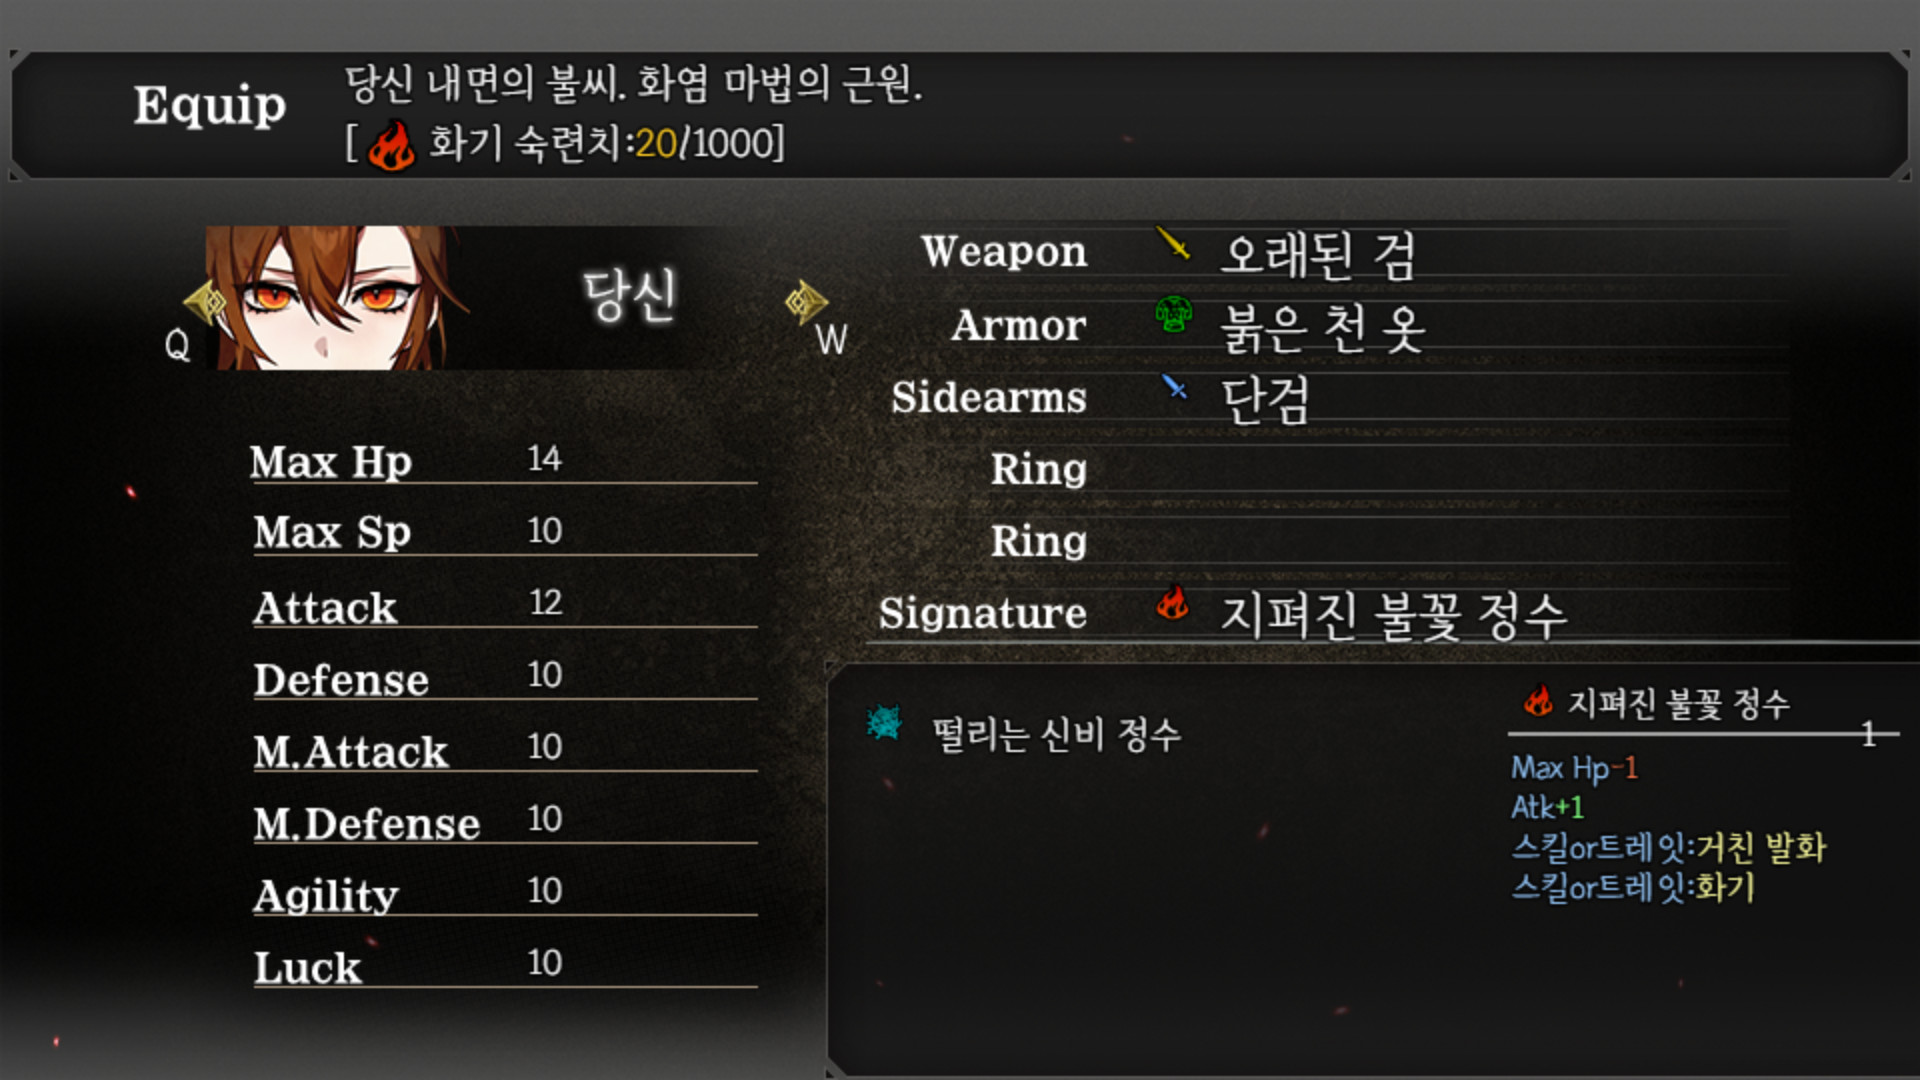Viewport: 1920px width, 1080px height.
Task: Click the small flame icon in stats comparison panel
Action: 1538,700
